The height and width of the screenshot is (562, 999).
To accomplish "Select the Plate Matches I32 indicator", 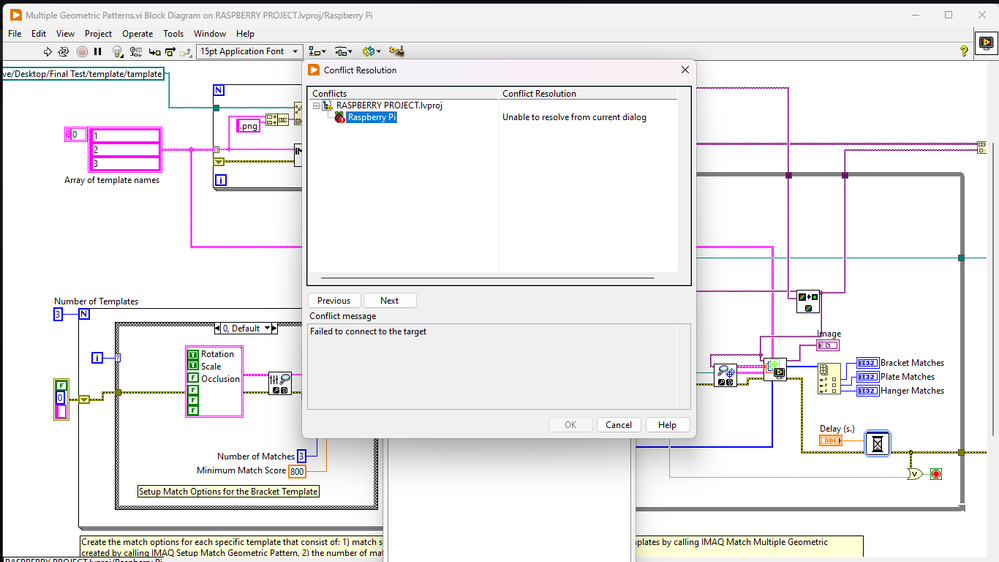I will click(x=867, y=377).
